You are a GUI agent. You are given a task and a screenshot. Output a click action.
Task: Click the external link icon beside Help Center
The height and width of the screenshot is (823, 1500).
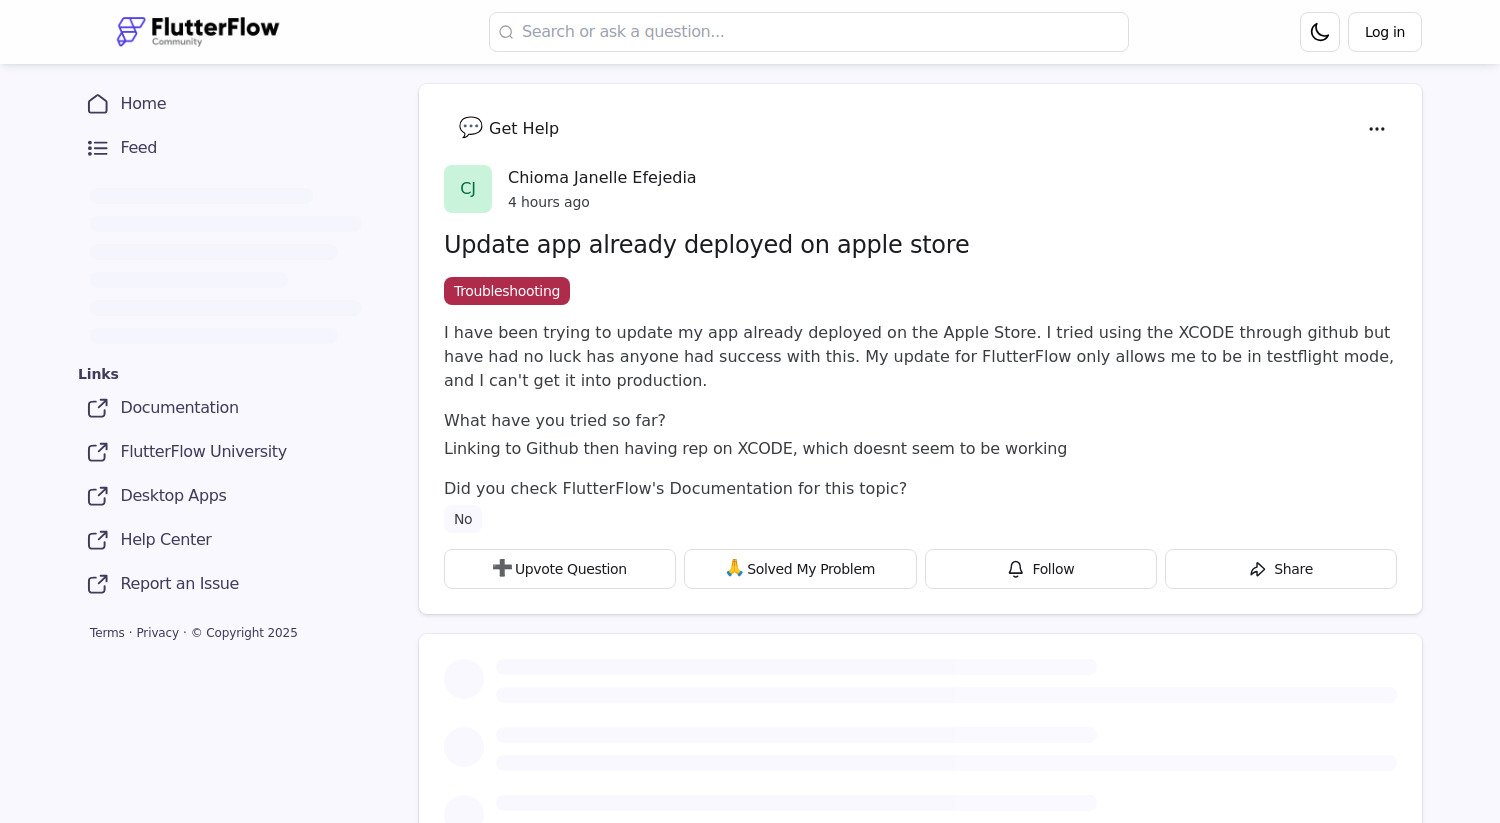tap(97, 540)
